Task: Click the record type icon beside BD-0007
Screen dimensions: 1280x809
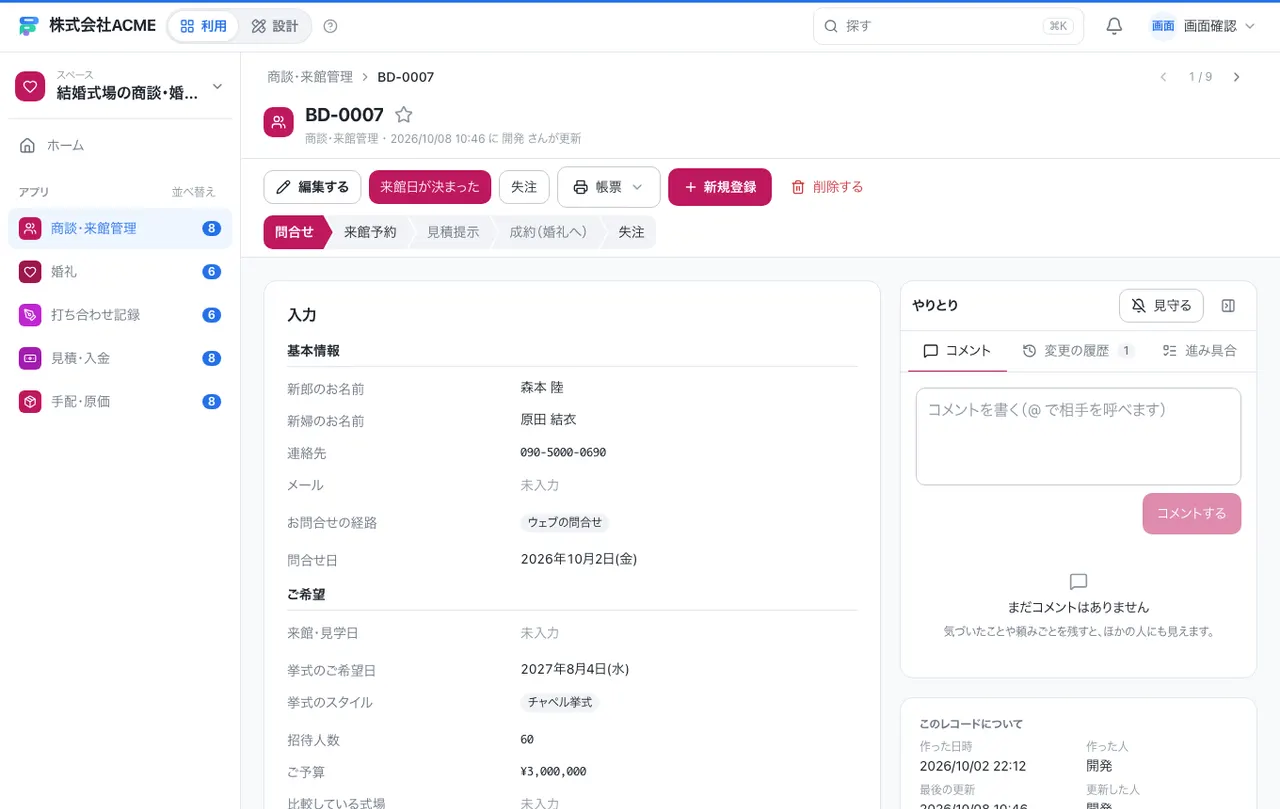Action: coord(279,122)
